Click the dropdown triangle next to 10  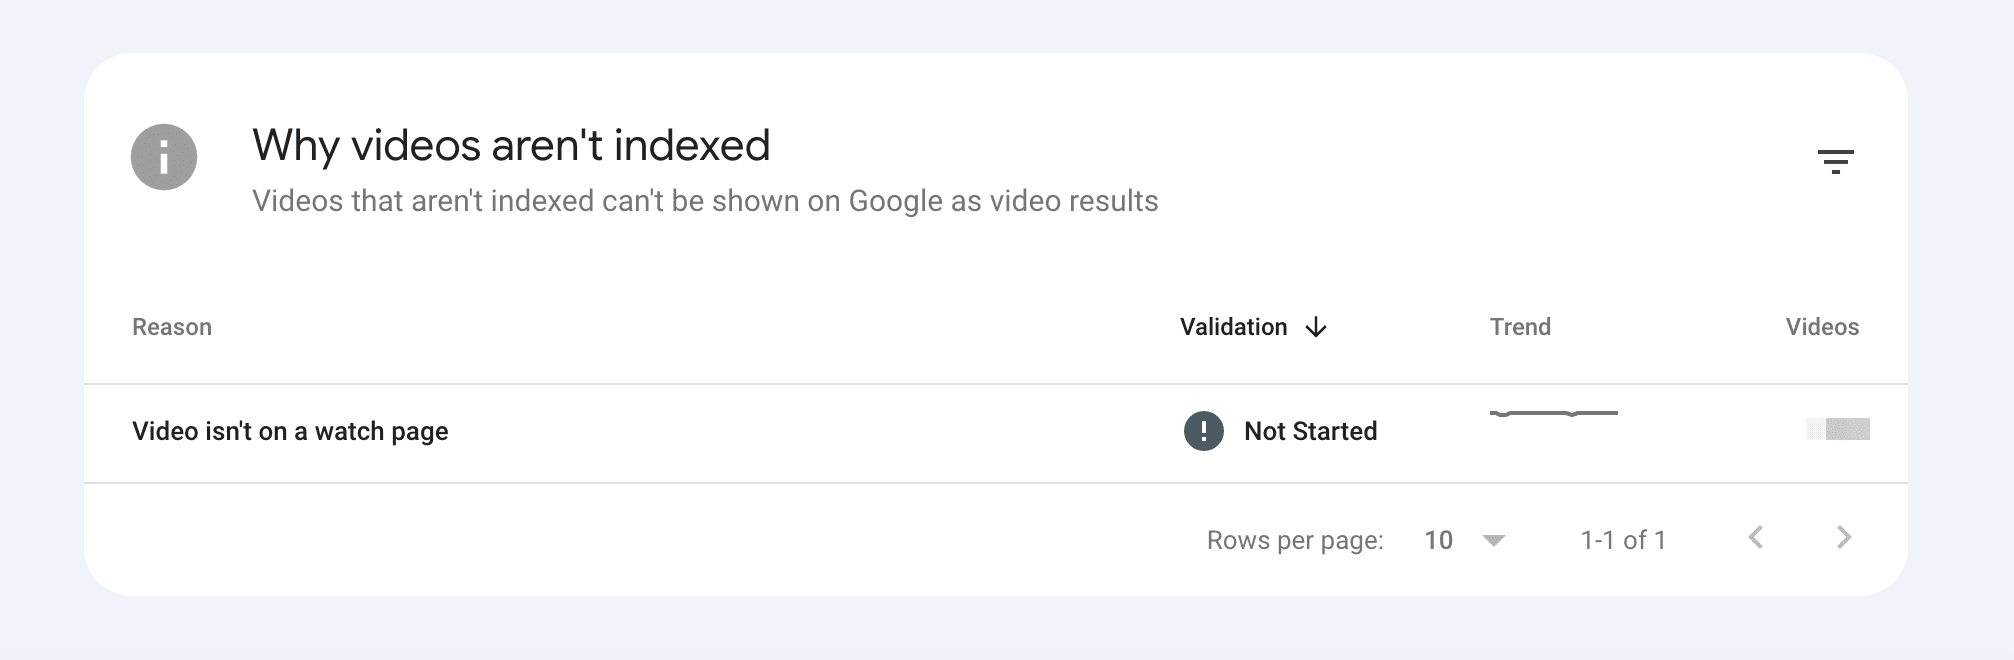[x=1494, y=540]
